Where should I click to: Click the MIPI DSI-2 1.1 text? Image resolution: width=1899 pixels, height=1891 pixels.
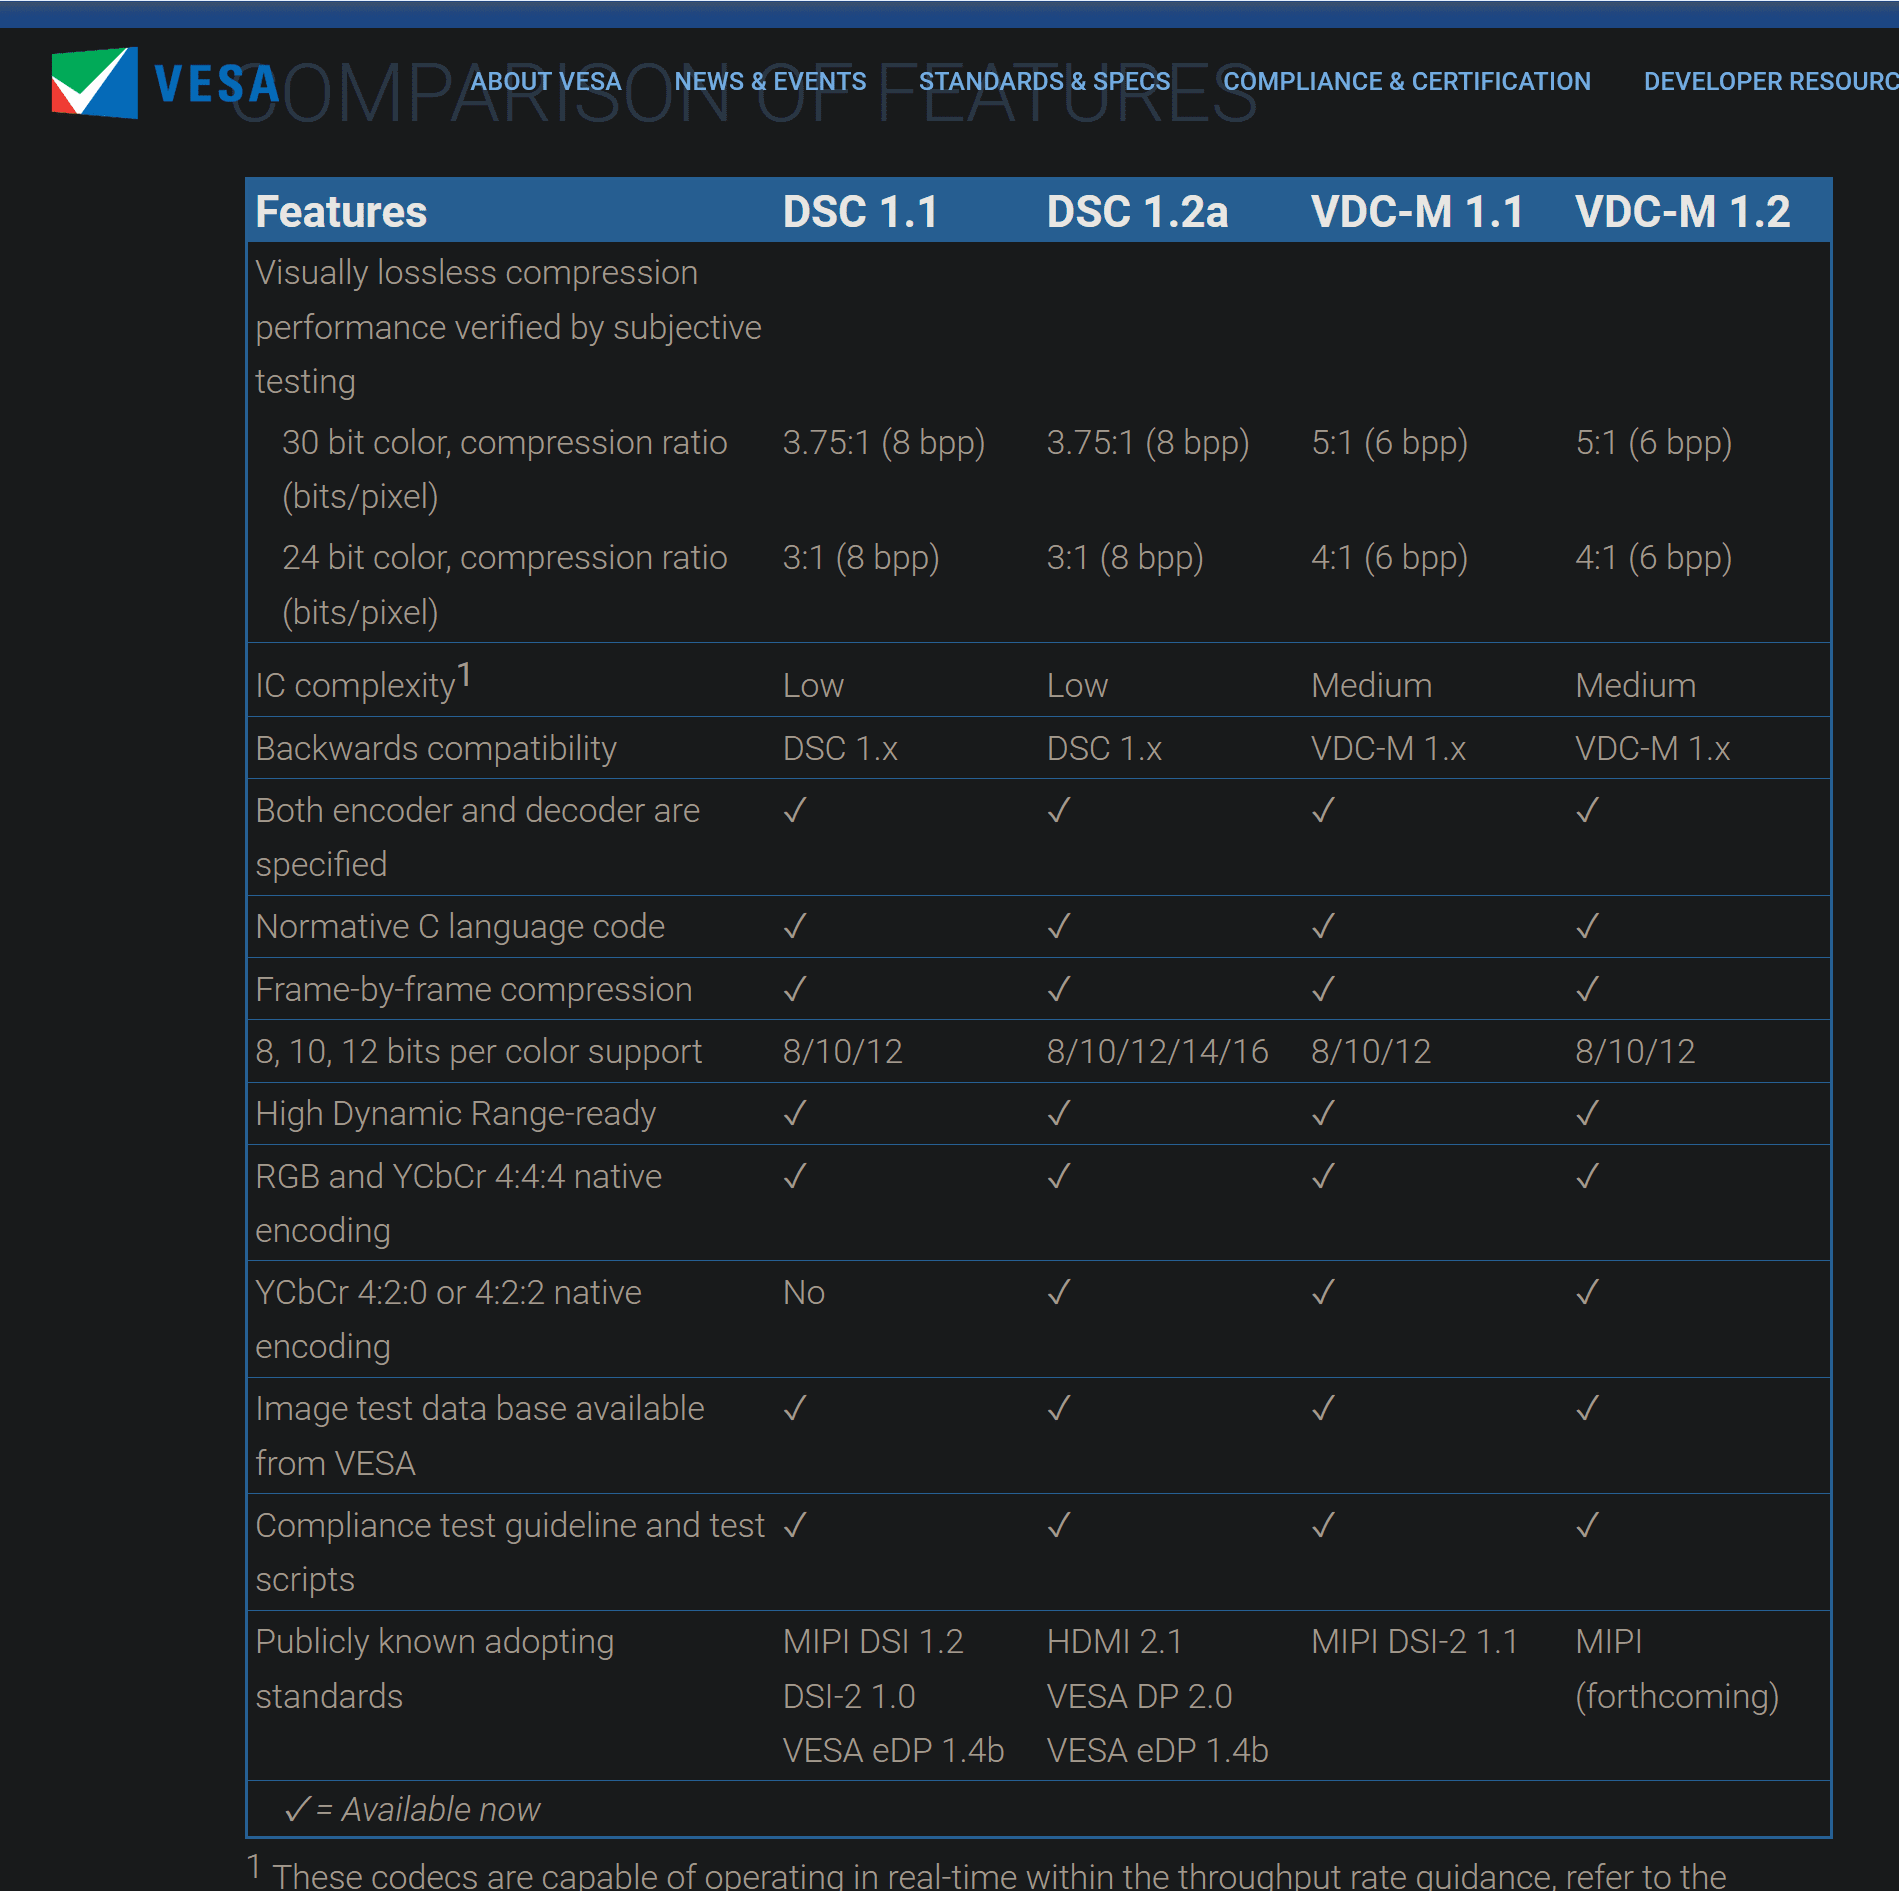pos(1414,1641)
